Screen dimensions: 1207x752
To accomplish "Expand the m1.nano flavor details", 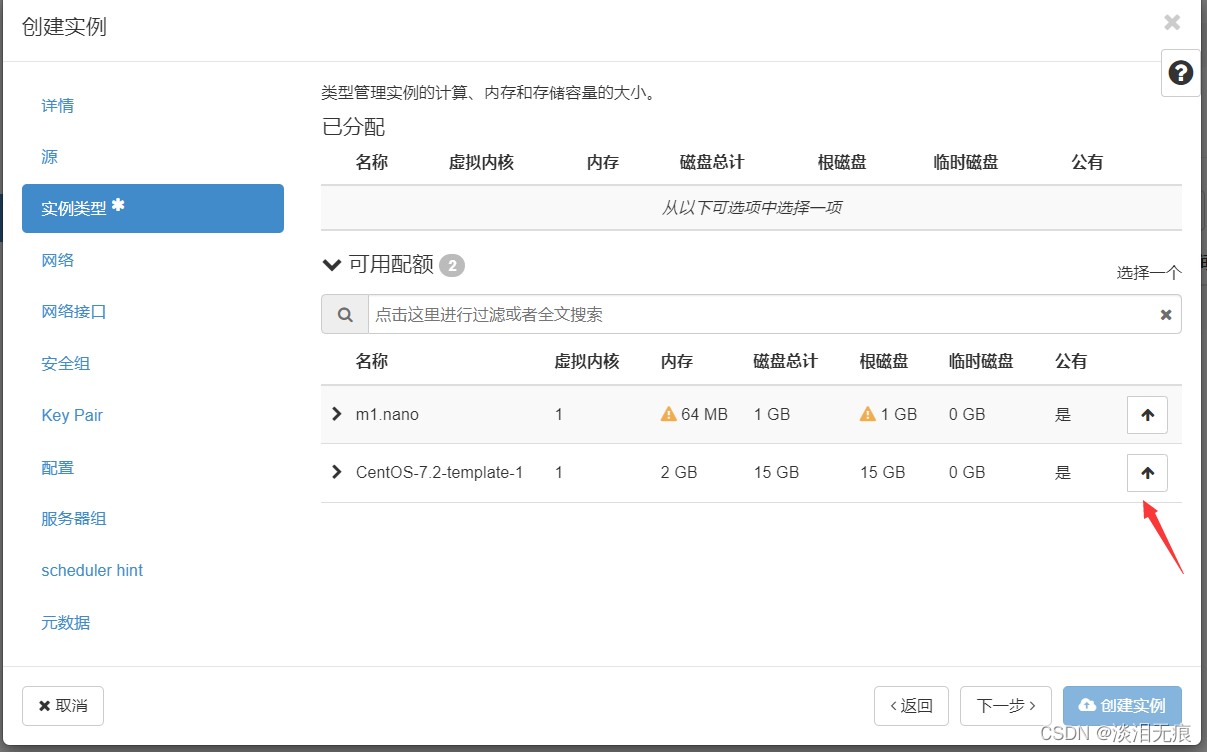I will tap(336, 414).
